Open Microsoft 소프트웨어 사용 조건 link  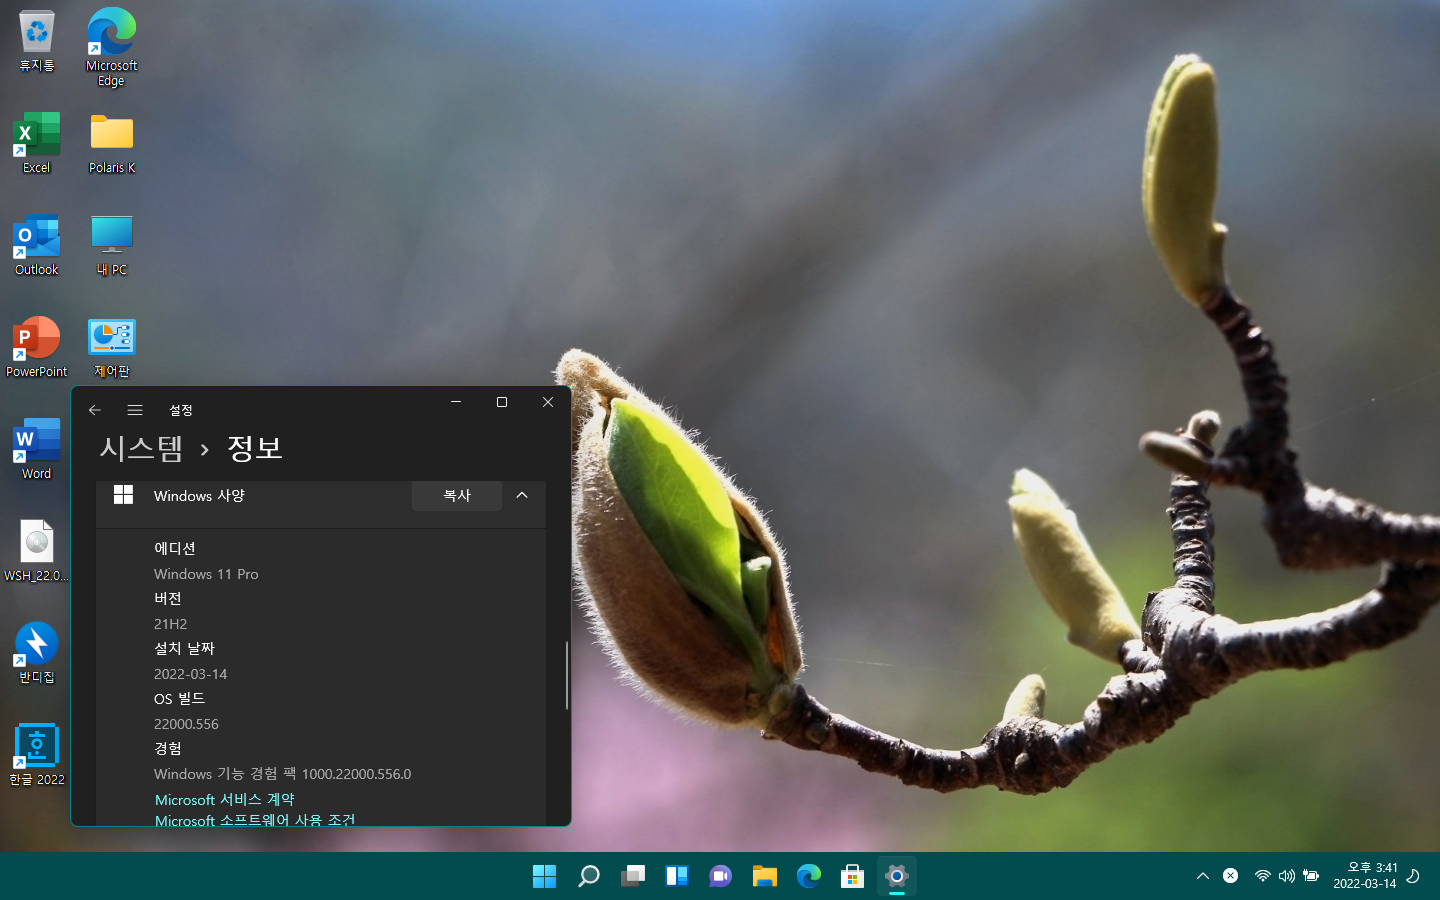click(255, 820)
